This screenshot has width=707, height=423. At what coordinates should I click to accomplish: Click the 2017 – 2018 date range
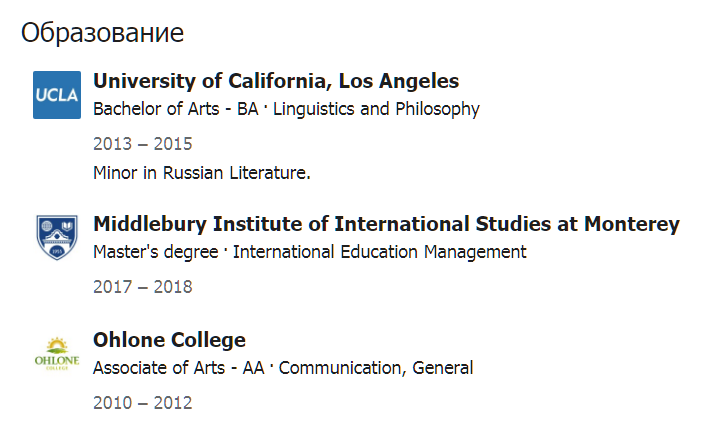pos(143,287)
